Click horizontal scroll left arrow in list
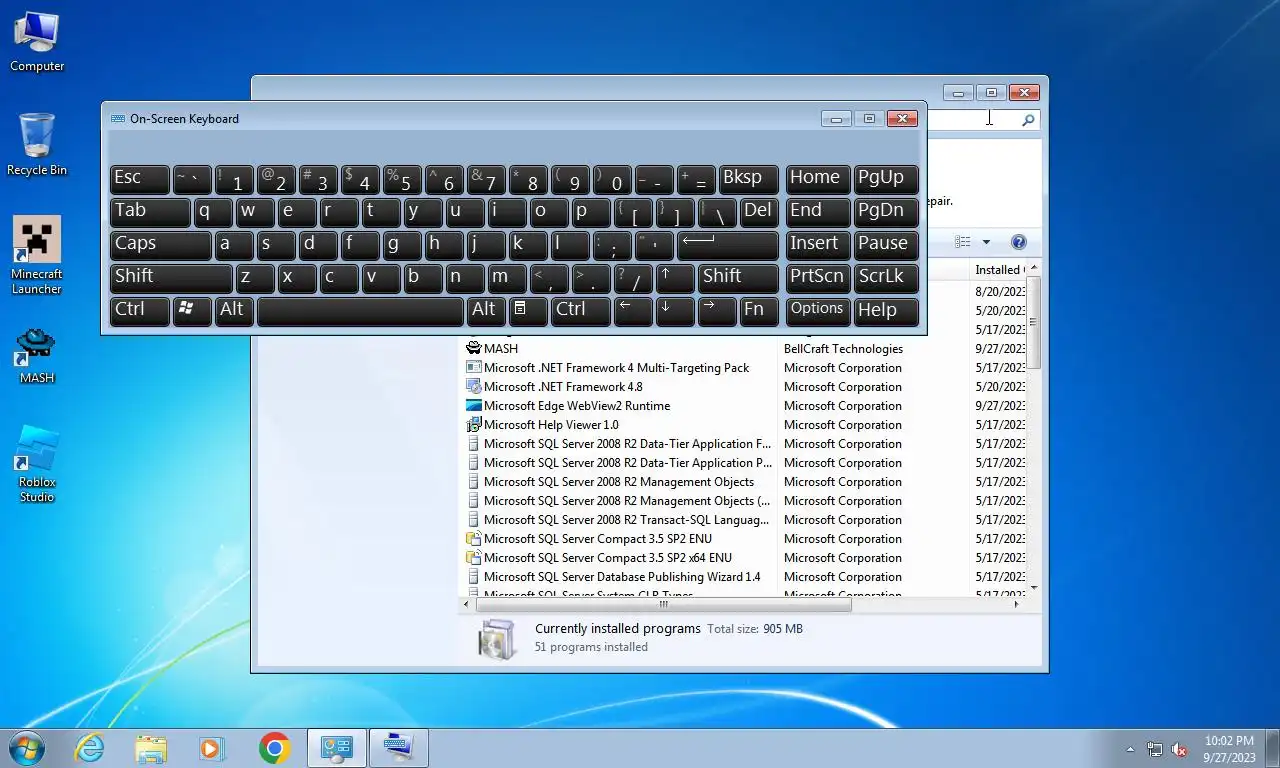 coord(466,604)
